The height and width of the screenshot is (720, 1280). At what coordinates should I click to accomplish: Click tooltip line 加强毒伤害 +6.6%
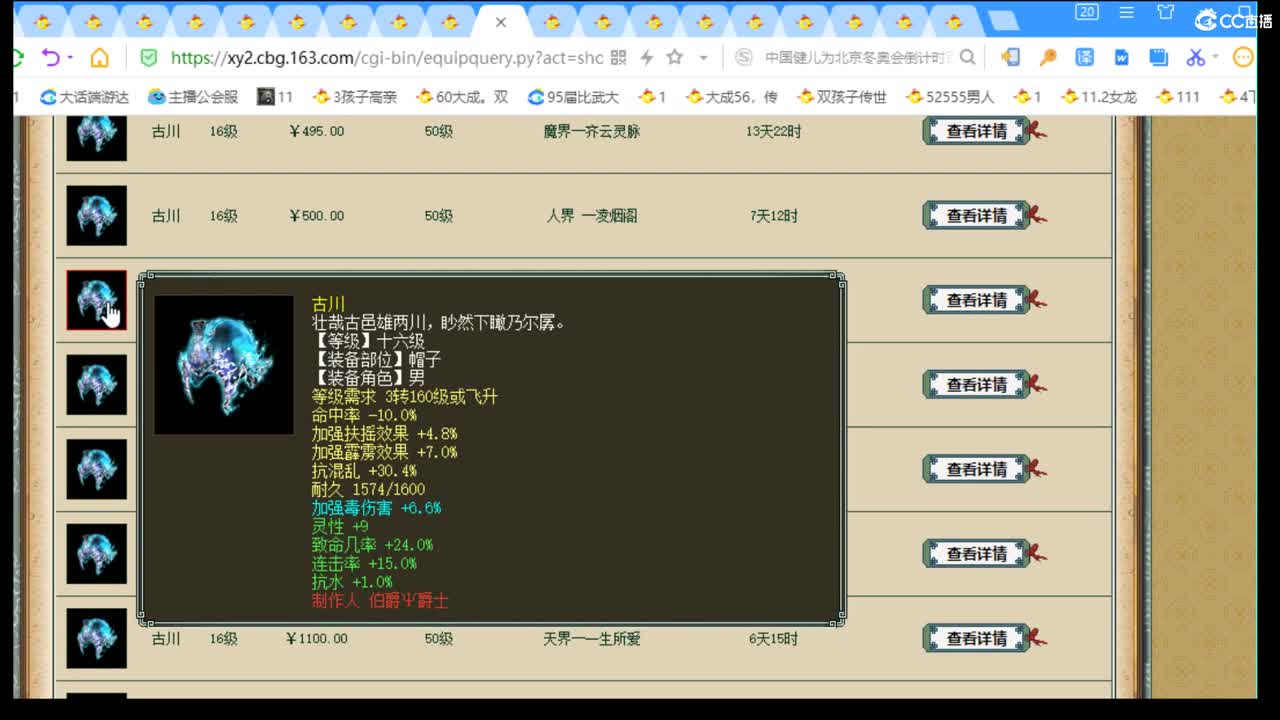[x=376, y=508]
